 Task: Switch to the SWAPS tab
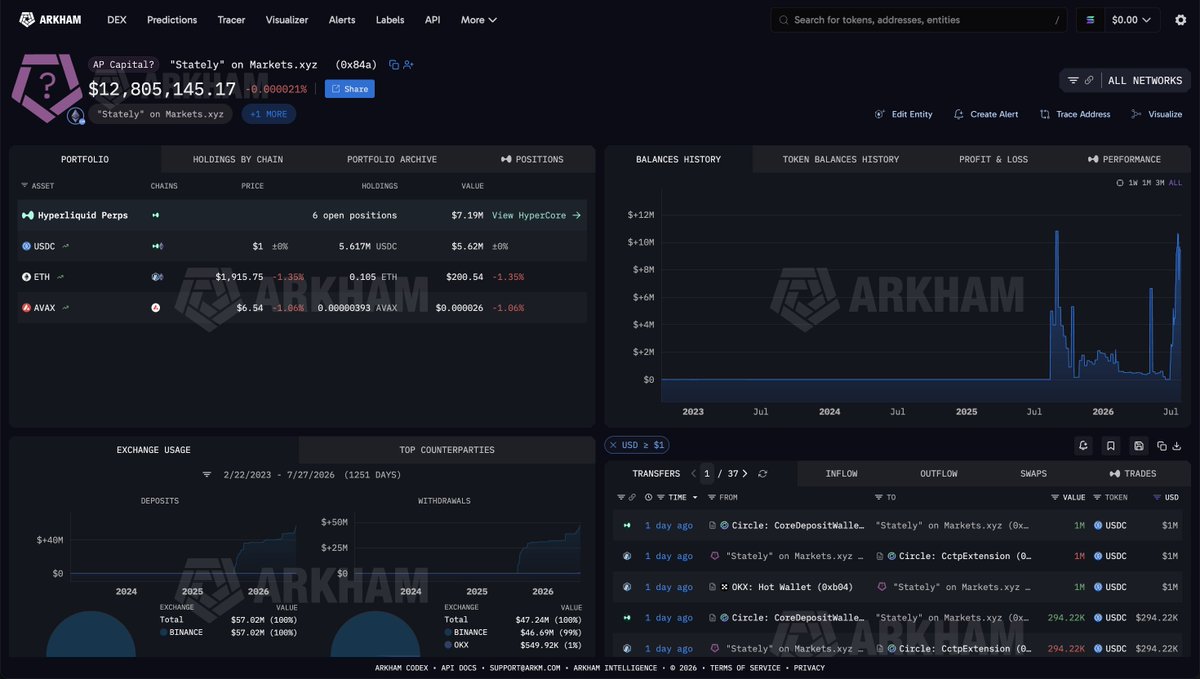pos(1033,474)
